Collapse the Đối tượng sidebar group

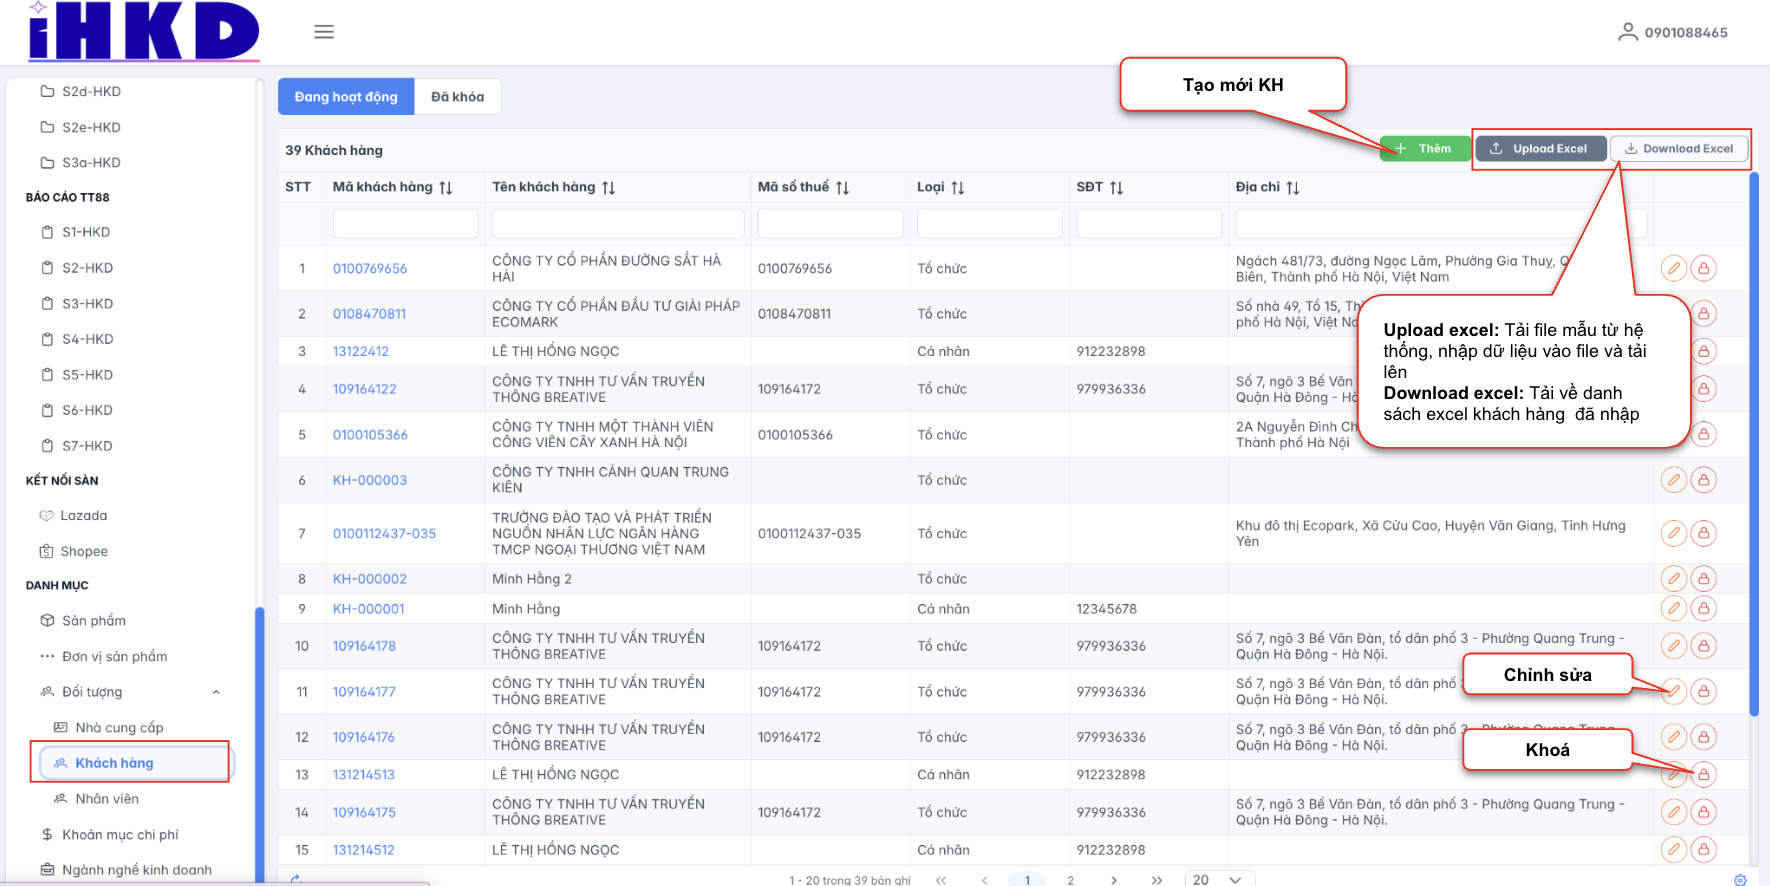[x=216, y=692]
